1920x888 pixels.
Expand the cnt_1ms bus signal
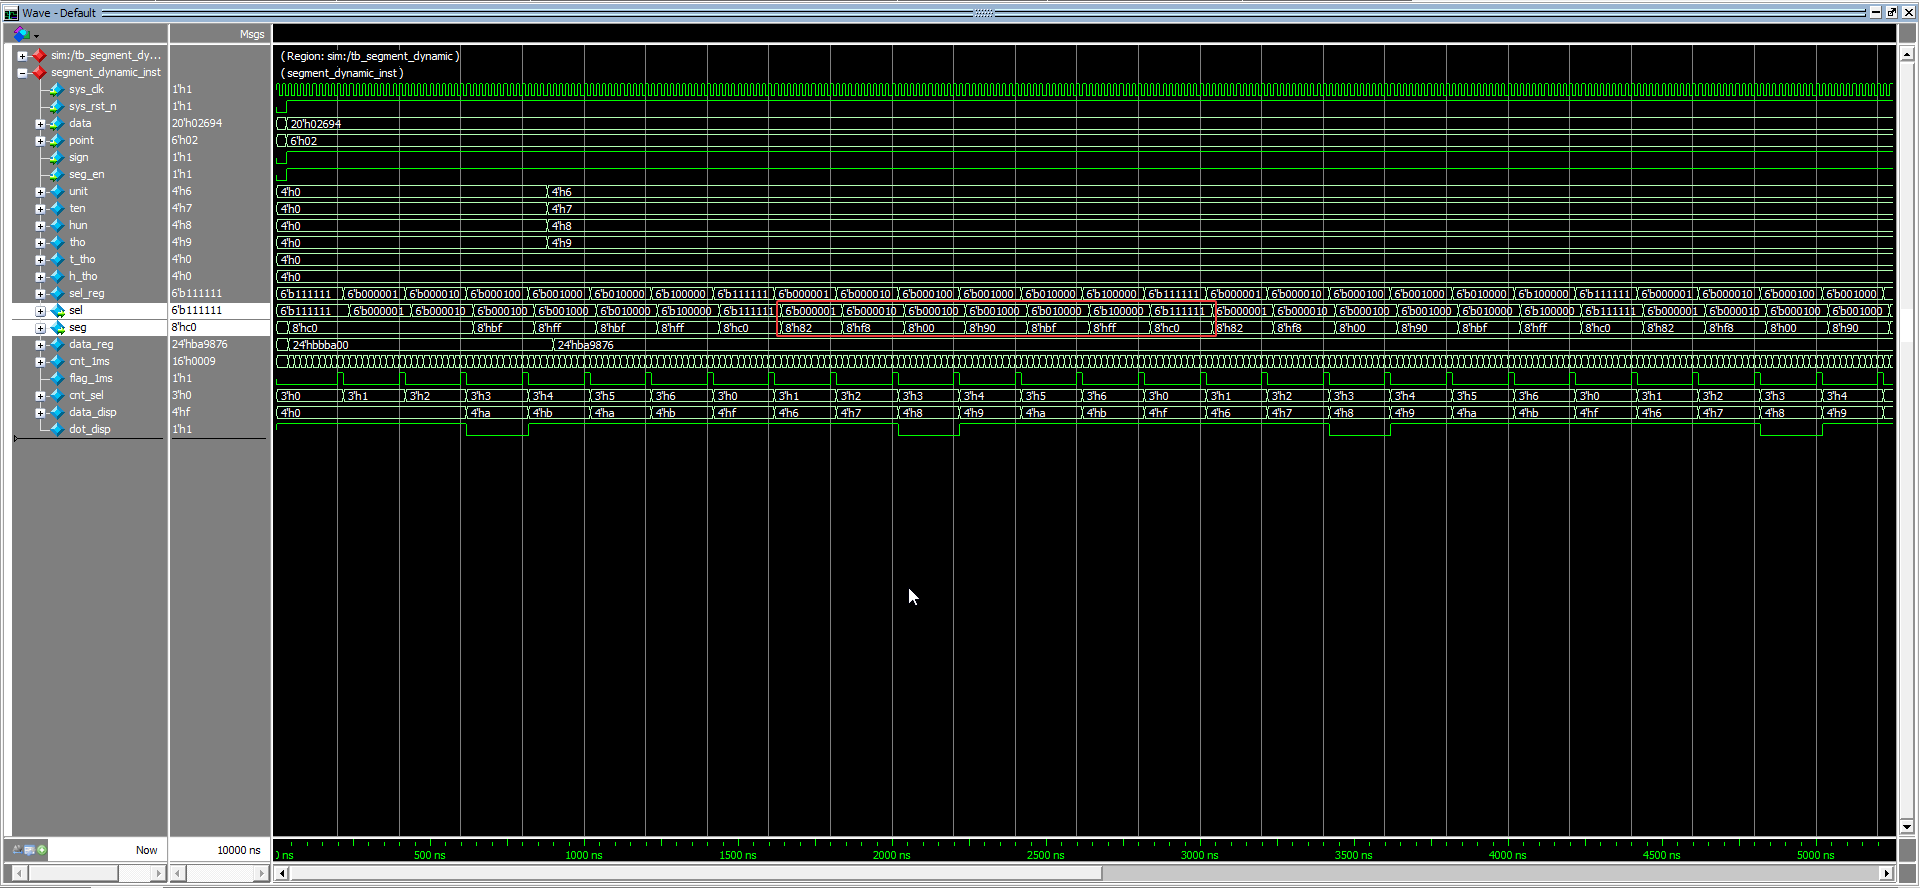point(40,361)
